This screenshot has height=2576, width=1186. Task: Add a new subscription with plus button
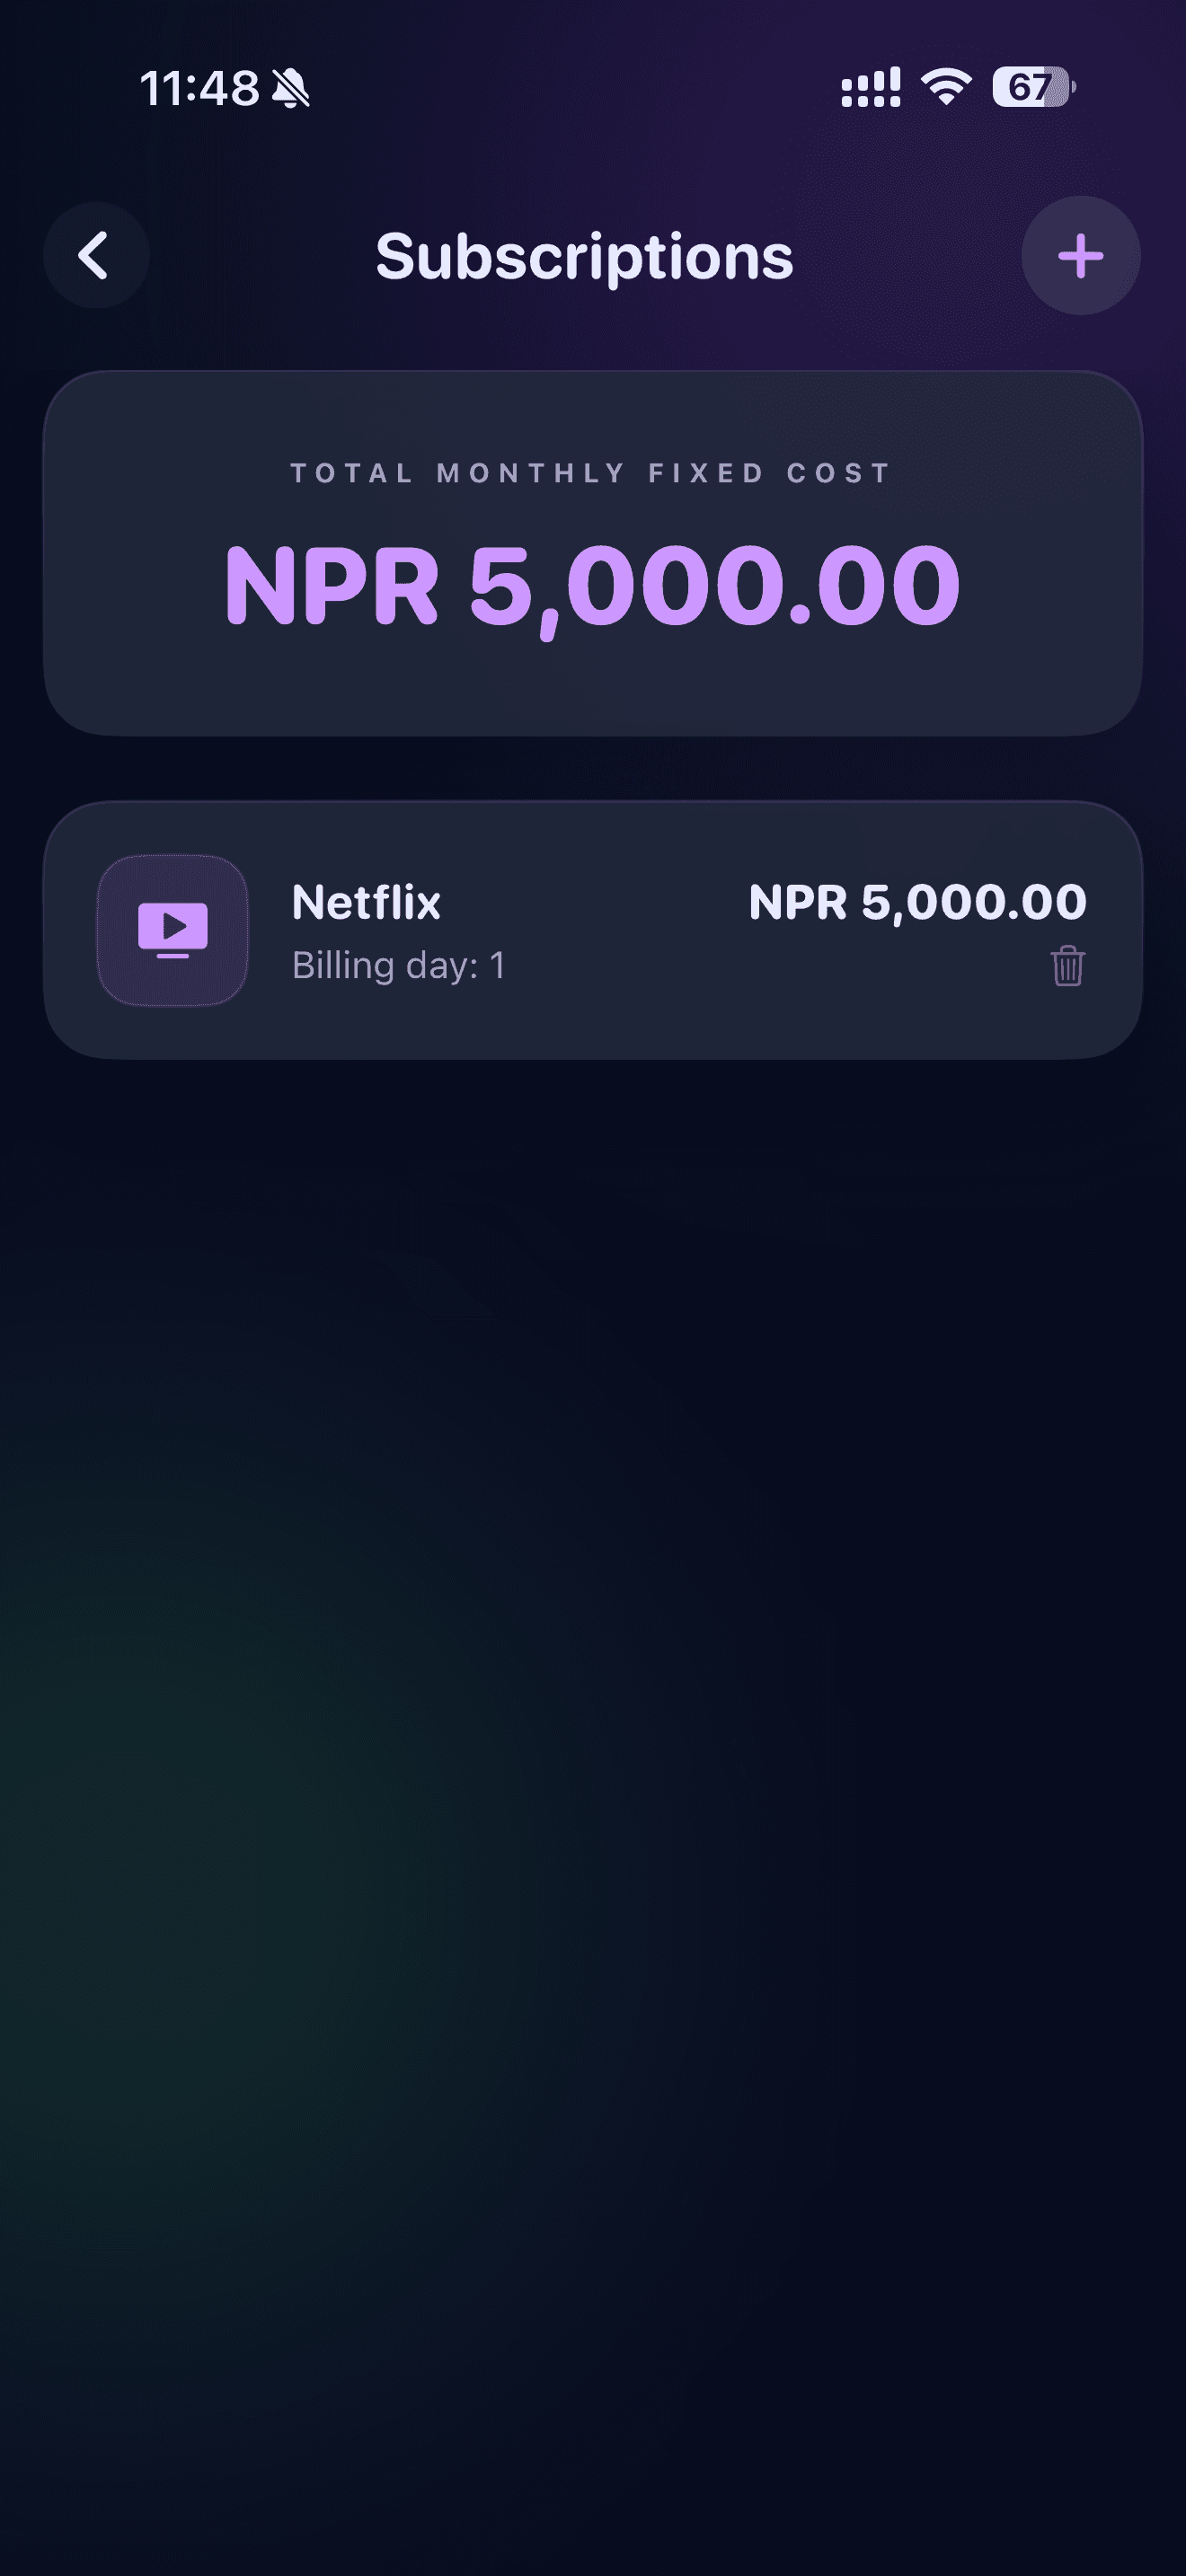point(1080,256)
